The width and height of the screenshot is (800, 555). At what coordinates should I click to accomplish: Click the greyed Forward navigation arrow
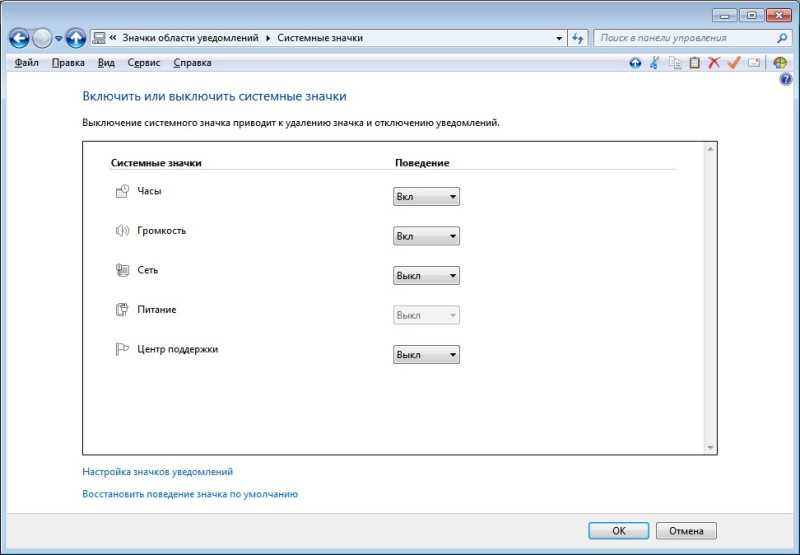coord(42,38)
